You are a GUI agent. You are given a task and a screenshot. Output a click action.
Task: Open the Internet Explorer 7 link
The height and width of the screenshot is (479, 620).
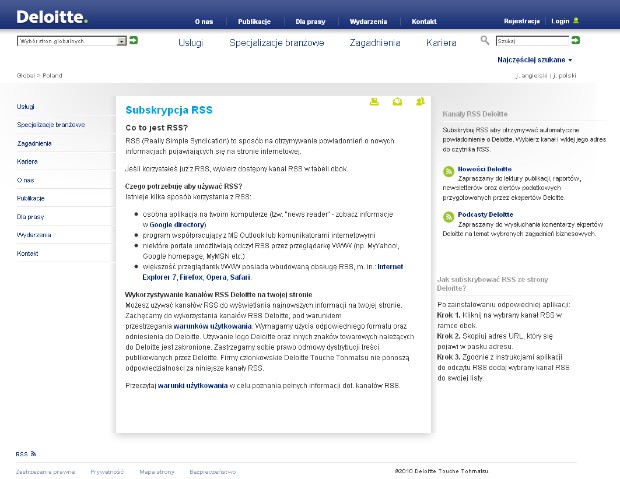pyautogui.click(x=273, y=272)
